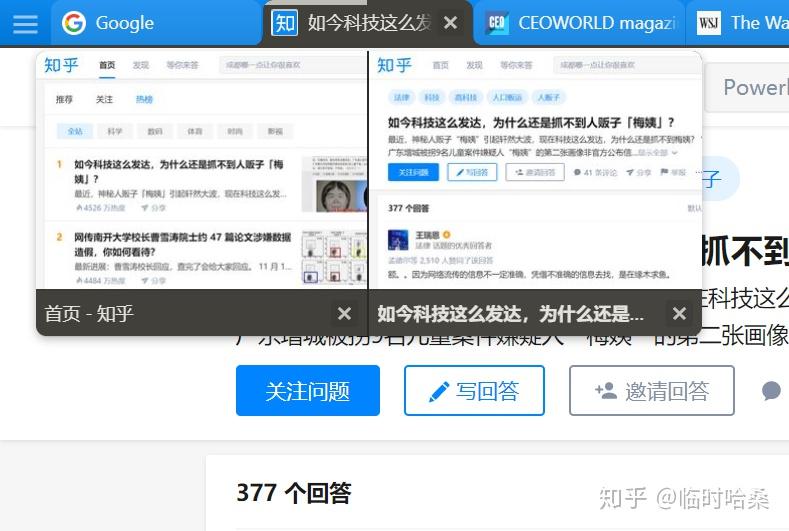Switch to the CEOWORLD magazine tab
Viewport: 789px width, 531px height.
click(580, 23)
